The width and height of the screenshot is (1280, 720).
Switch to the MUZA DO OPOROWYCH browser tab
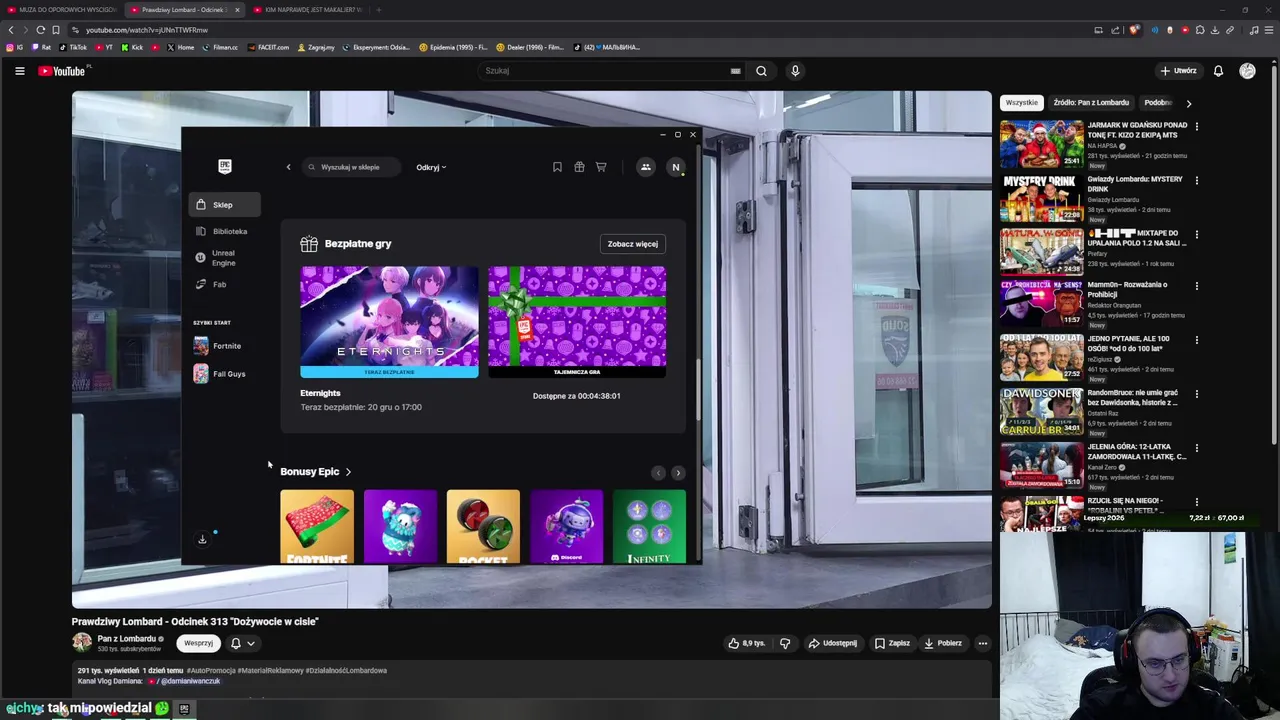[62, 10]
